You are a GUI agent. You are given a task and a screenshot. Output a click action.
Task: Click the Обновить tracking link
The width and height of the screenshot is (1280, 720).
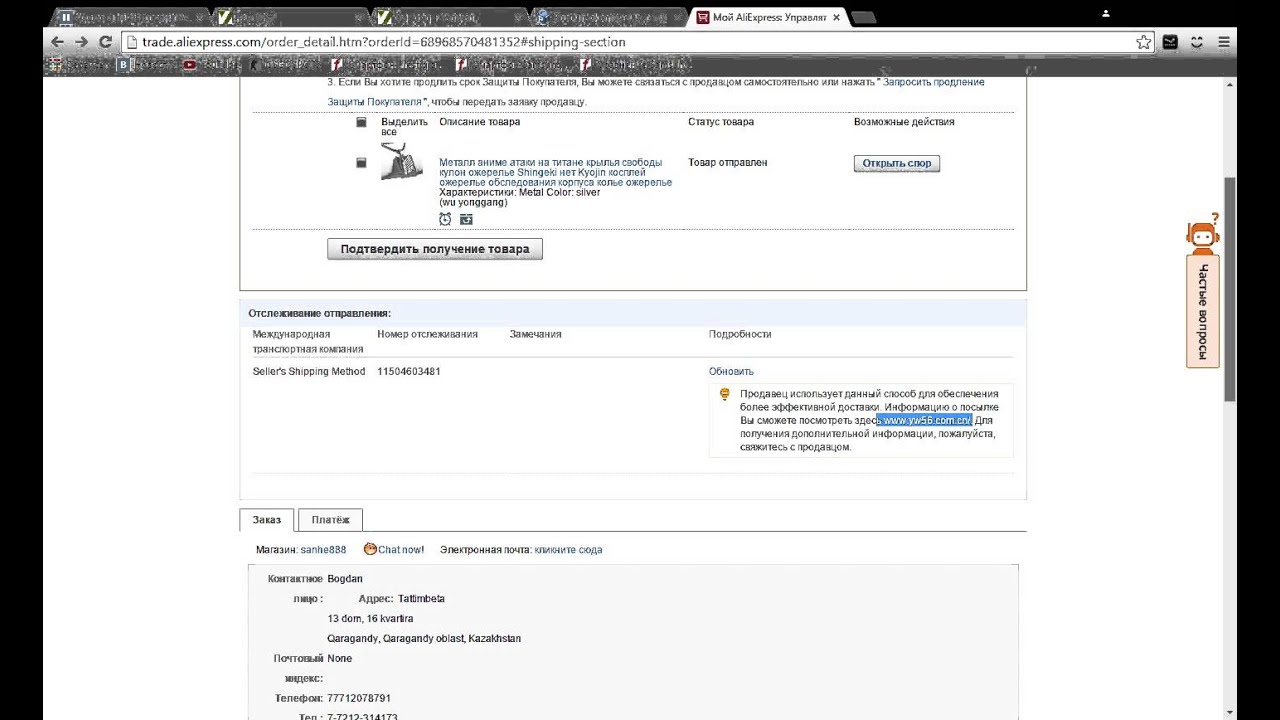(x=731, y=372)
